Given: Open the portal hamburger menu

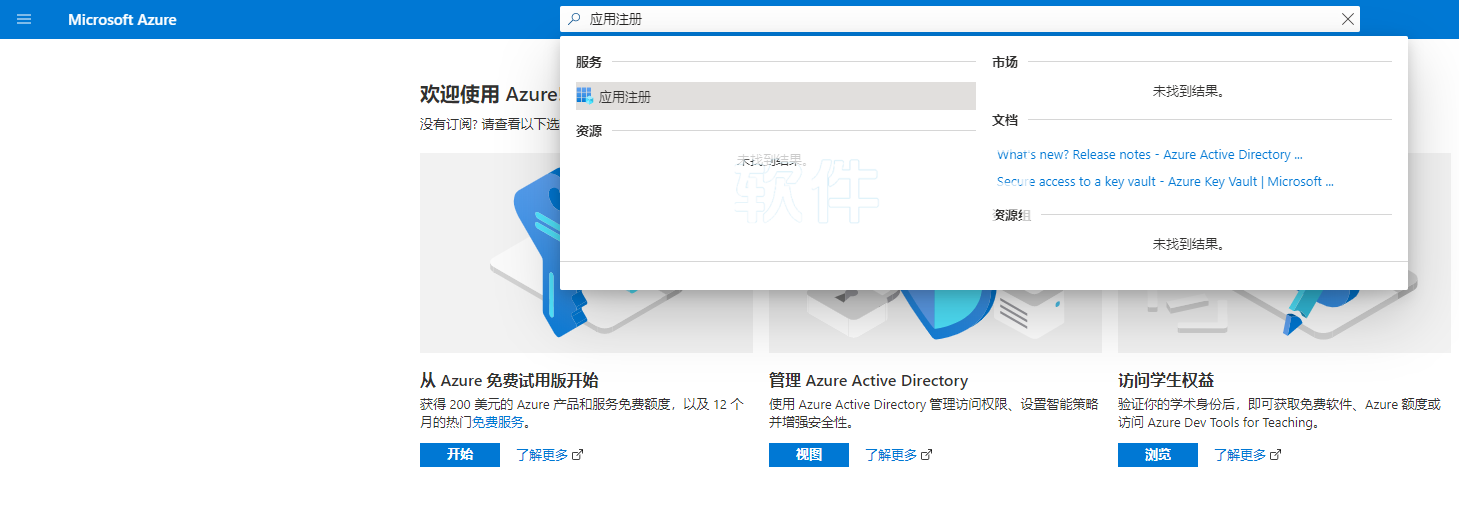Looking at the screenshot, I should tap(24, 19).
